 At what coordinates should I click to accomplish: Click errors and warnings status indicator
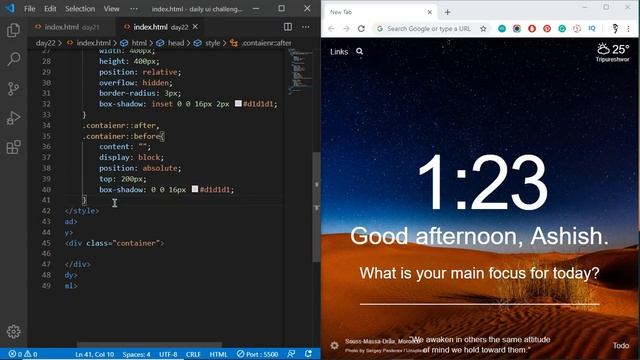[x=23, y=354]
